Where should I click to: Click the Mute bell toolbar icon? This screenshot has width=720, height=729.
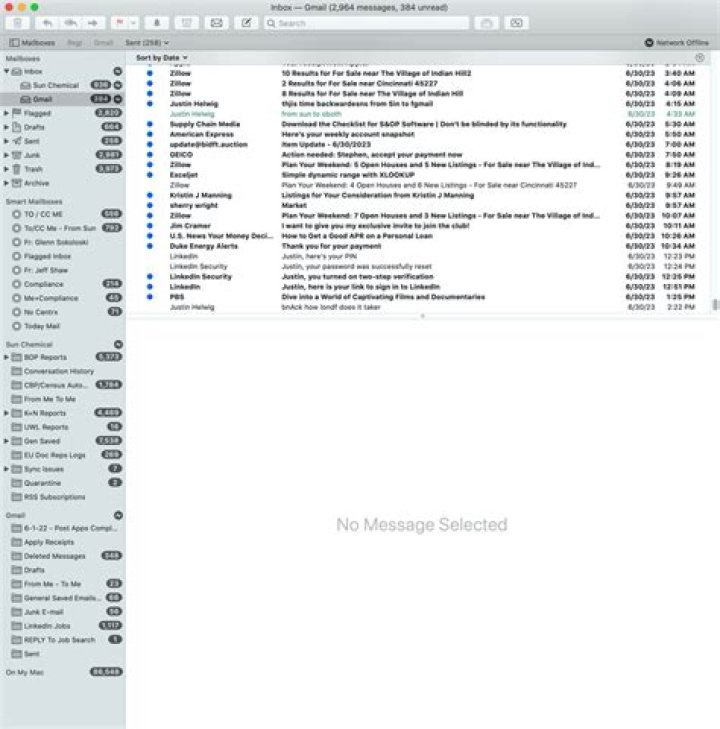[x=157, y=23]
